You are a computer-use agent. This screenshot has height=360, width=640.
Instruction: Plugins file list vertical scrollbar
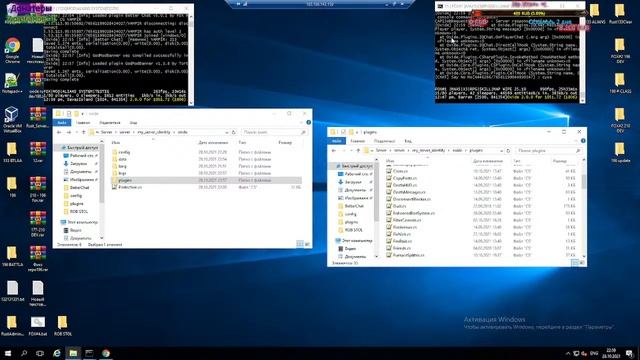[584, 207]
